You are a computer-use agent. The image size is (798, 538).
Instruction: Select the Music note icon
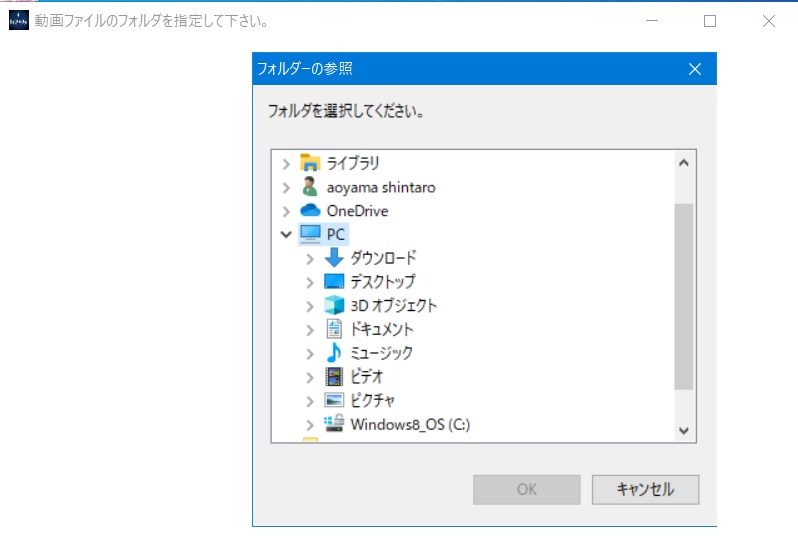click(x=334, y=353)
